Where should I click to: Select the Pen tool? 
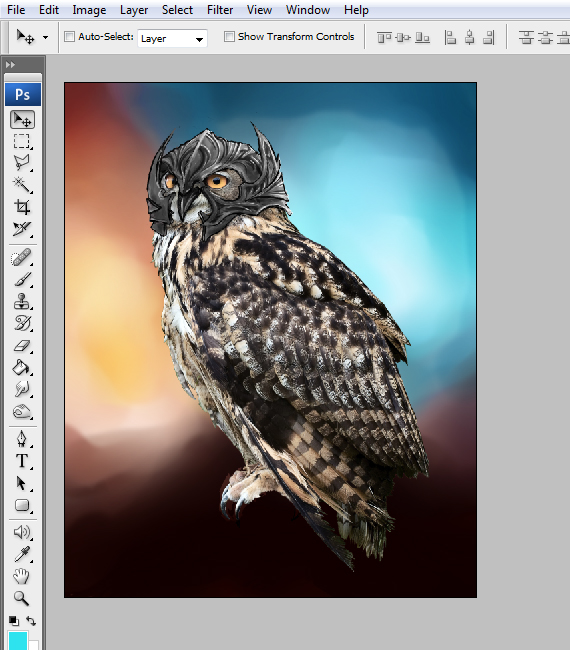(22, 439)
